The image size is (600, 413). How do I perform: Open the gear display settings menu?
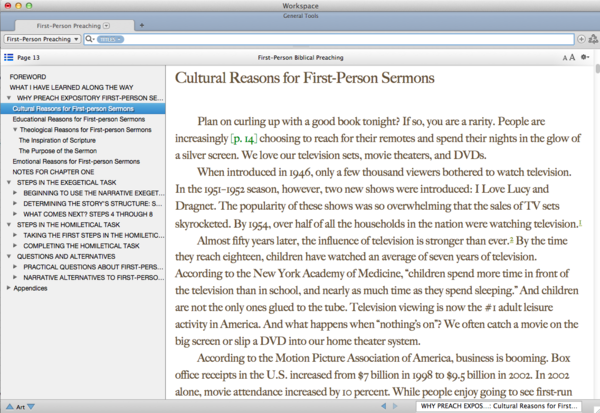pos(585,57)
